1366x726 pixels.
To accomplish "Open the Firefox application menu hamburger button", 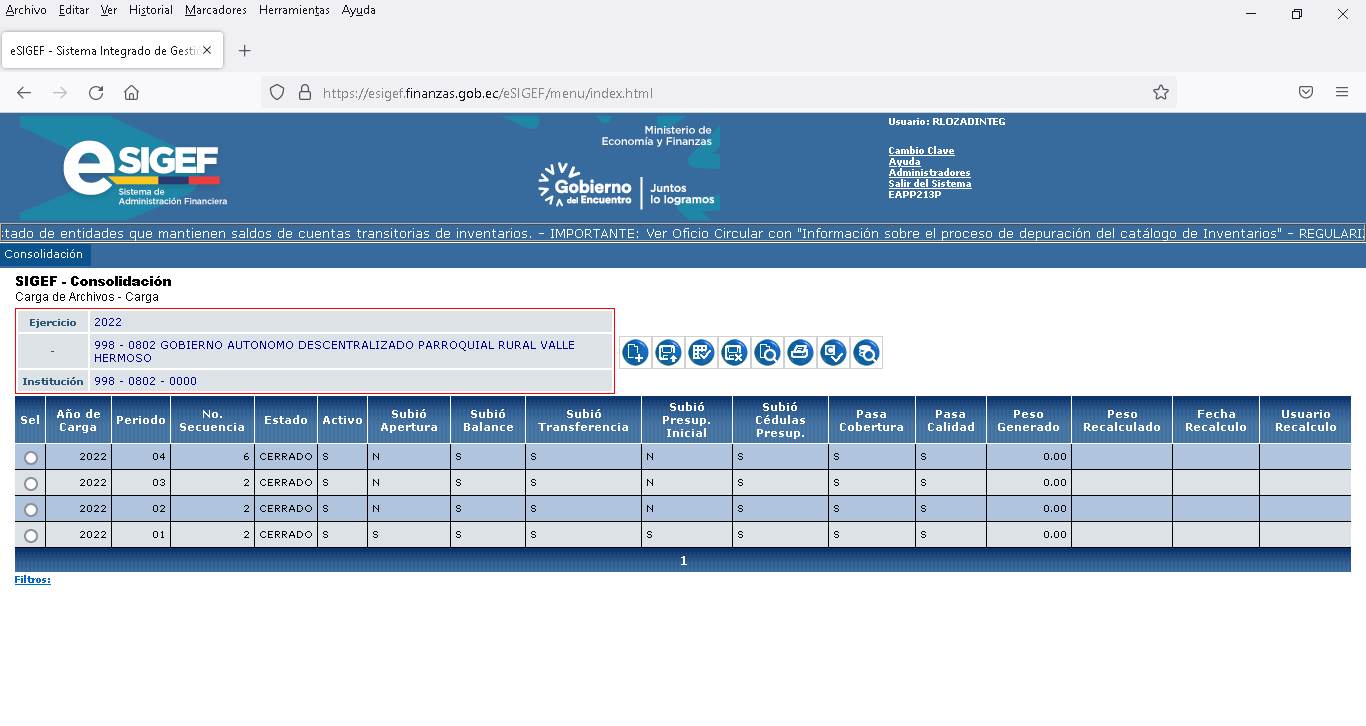I will (x=1342, y=92).
